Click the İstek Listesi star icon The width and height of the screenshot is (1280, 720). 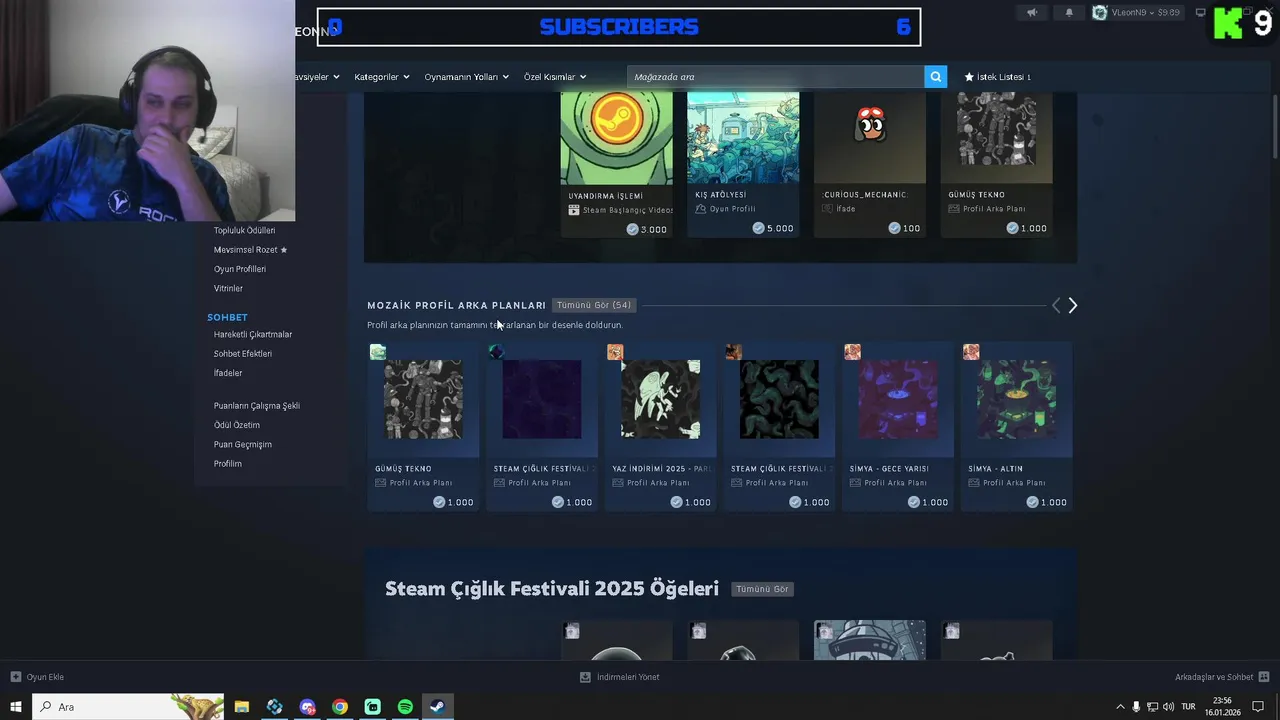[x=969, y=77]
